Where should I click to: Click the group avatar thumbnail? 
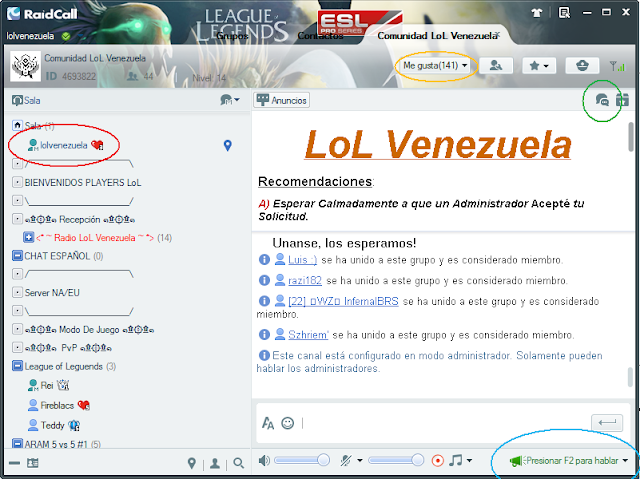pos(25,66)
